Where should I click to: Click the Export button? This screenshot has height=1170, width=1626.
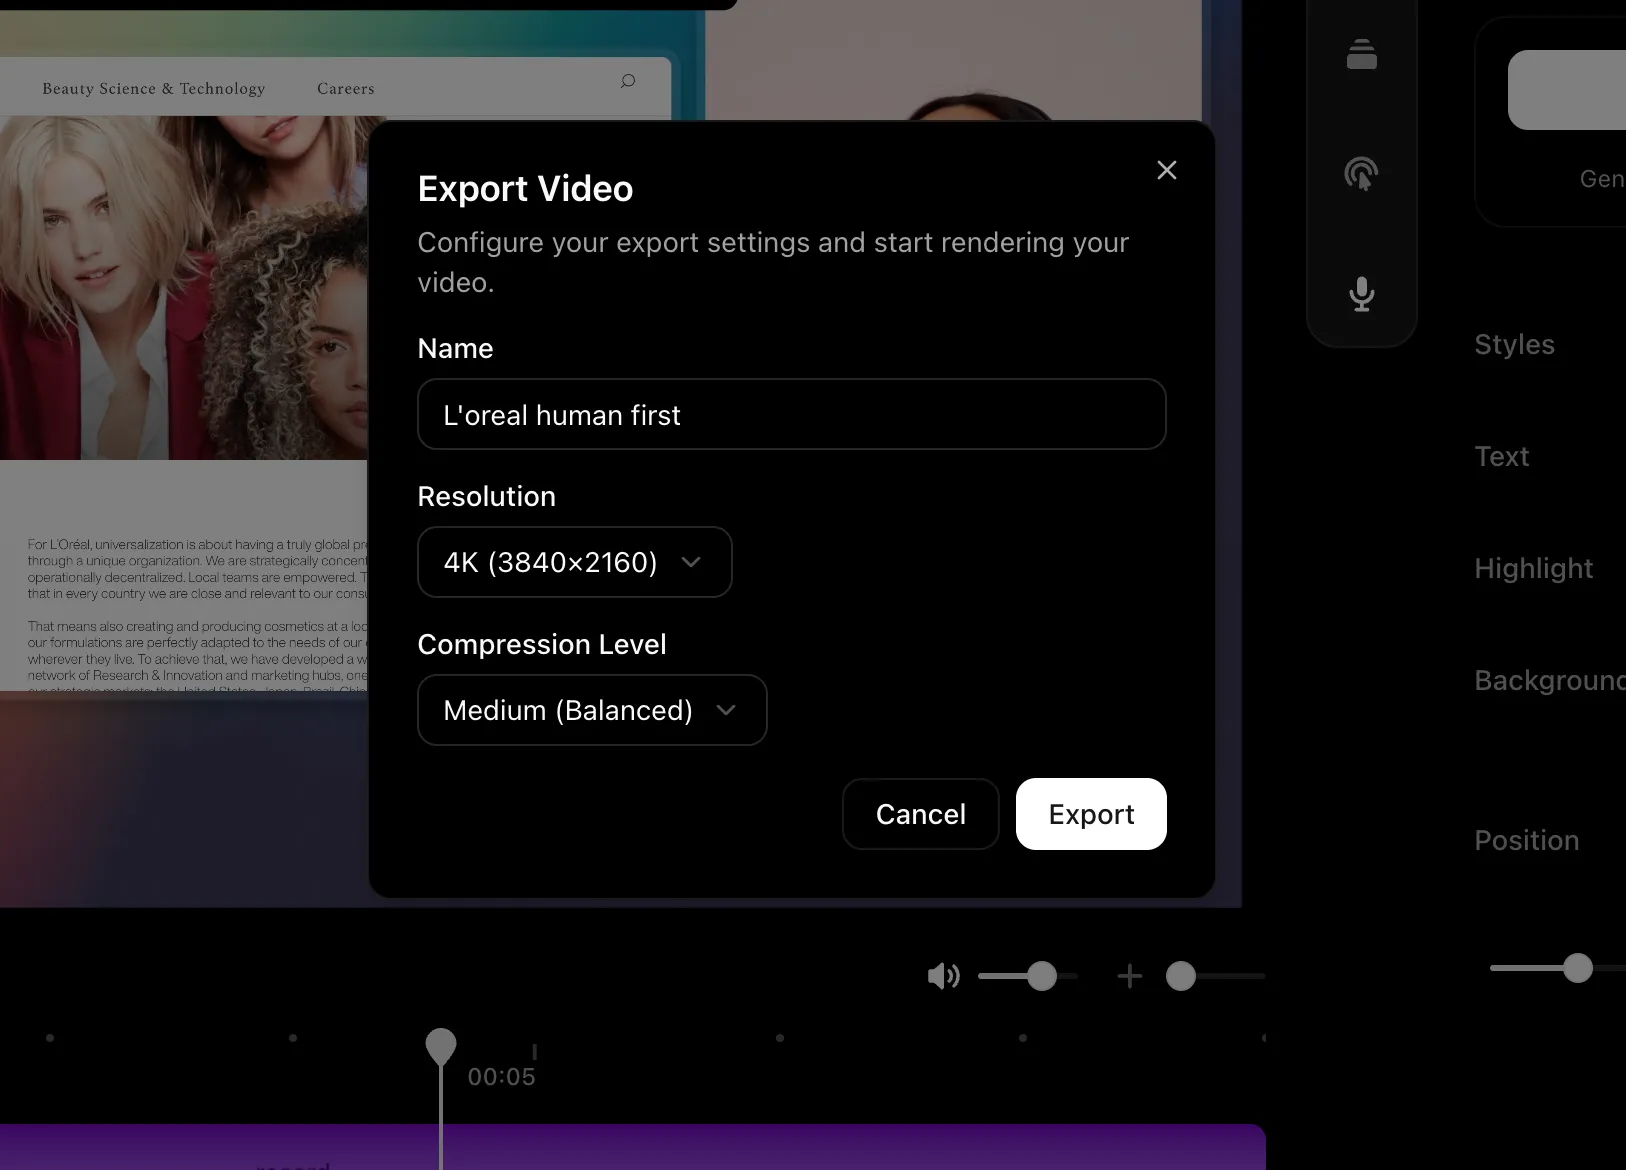pos(1090,814)
